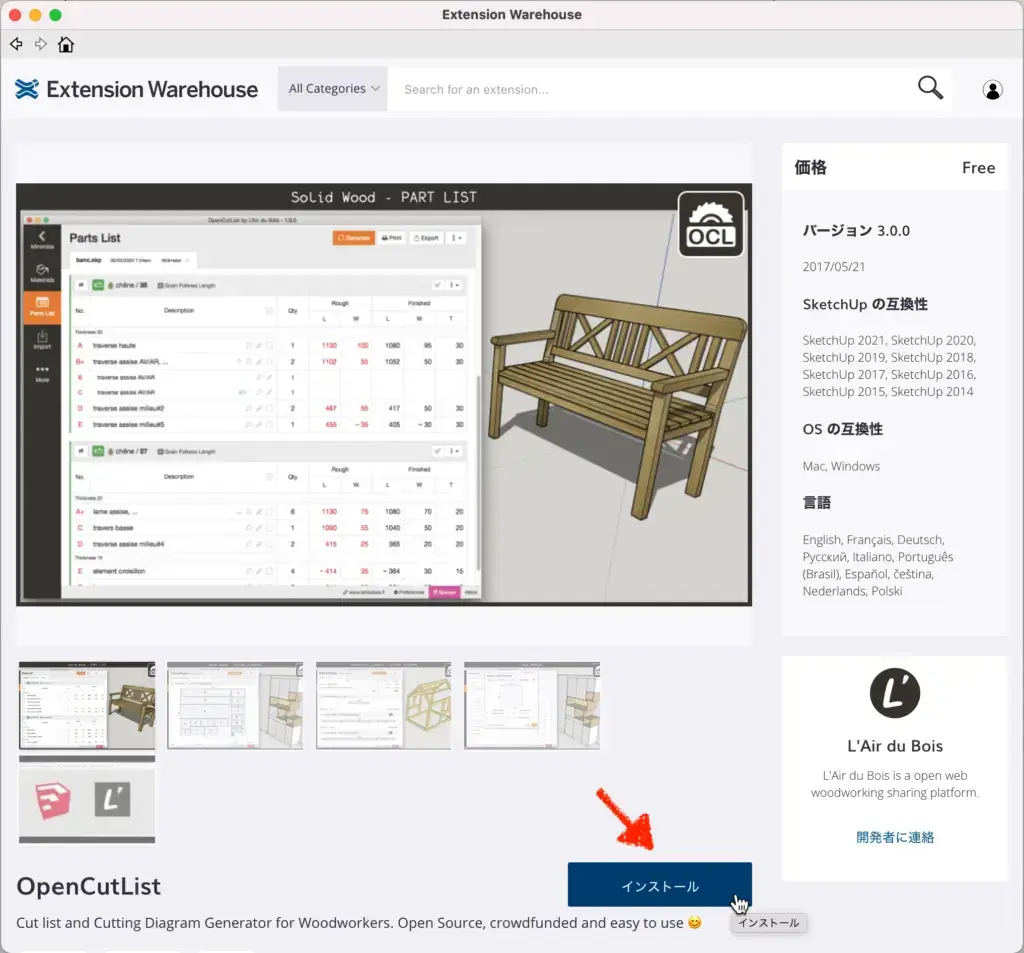Click the OpenCutList title text
This screenshot has height=953, width=1024.
pos(88,886)
